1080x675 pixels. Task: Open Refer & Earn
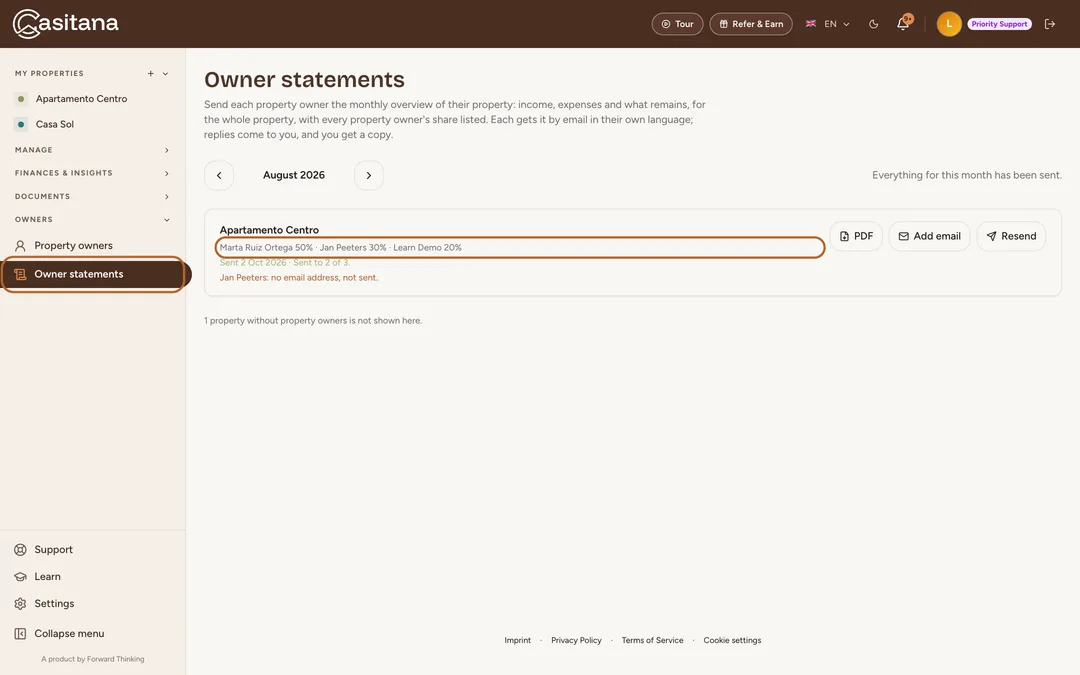coord(751,24)
